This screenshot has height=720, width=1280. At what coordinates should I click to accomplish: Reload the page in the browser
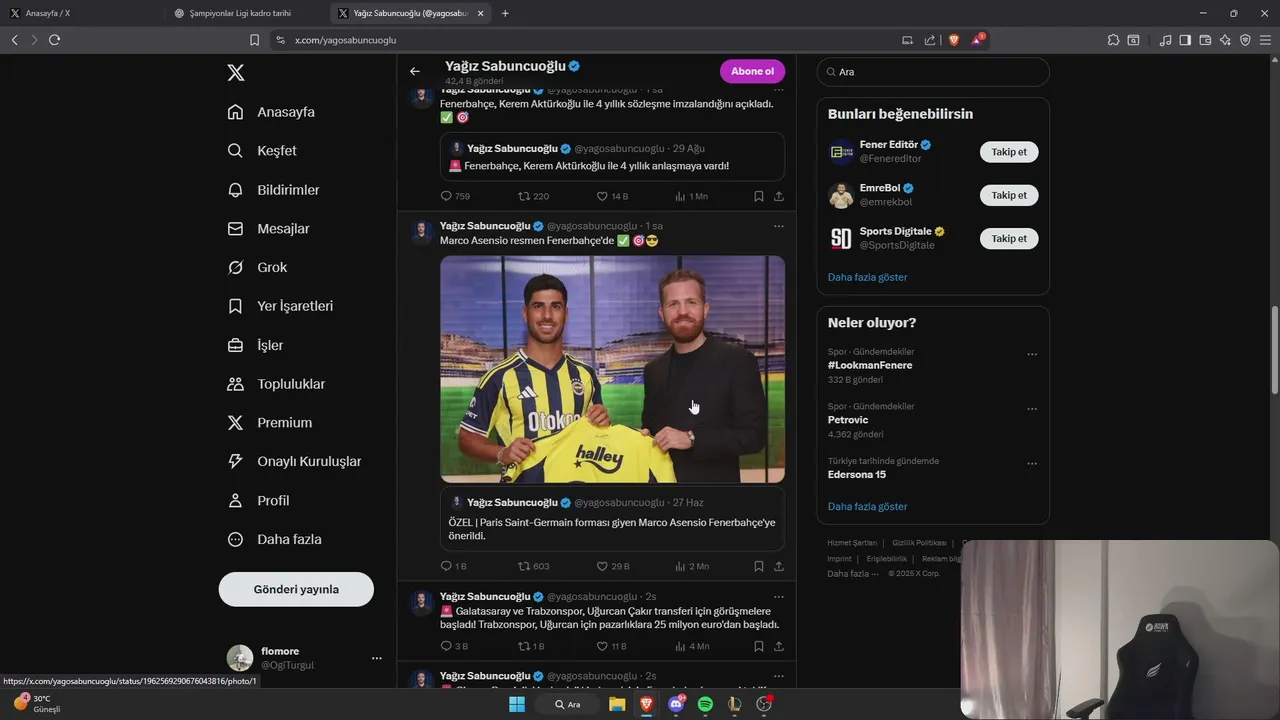click(x=54, y=40)
